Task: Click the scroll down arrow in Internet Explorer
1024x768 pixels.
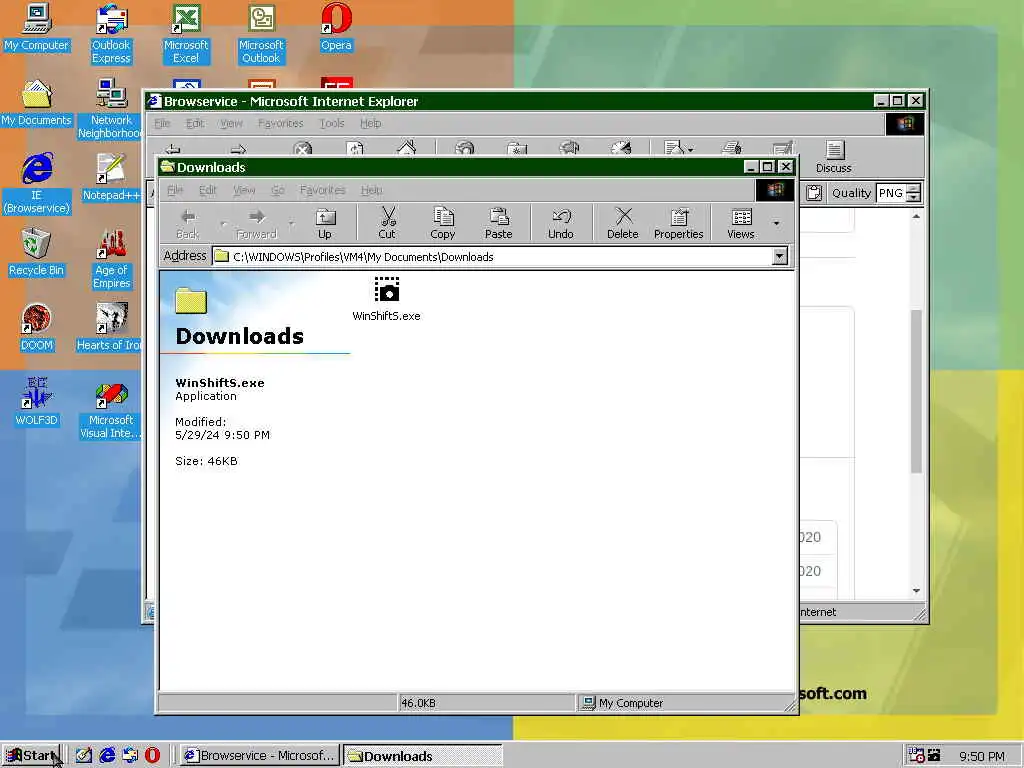Action: click(916, 591)
